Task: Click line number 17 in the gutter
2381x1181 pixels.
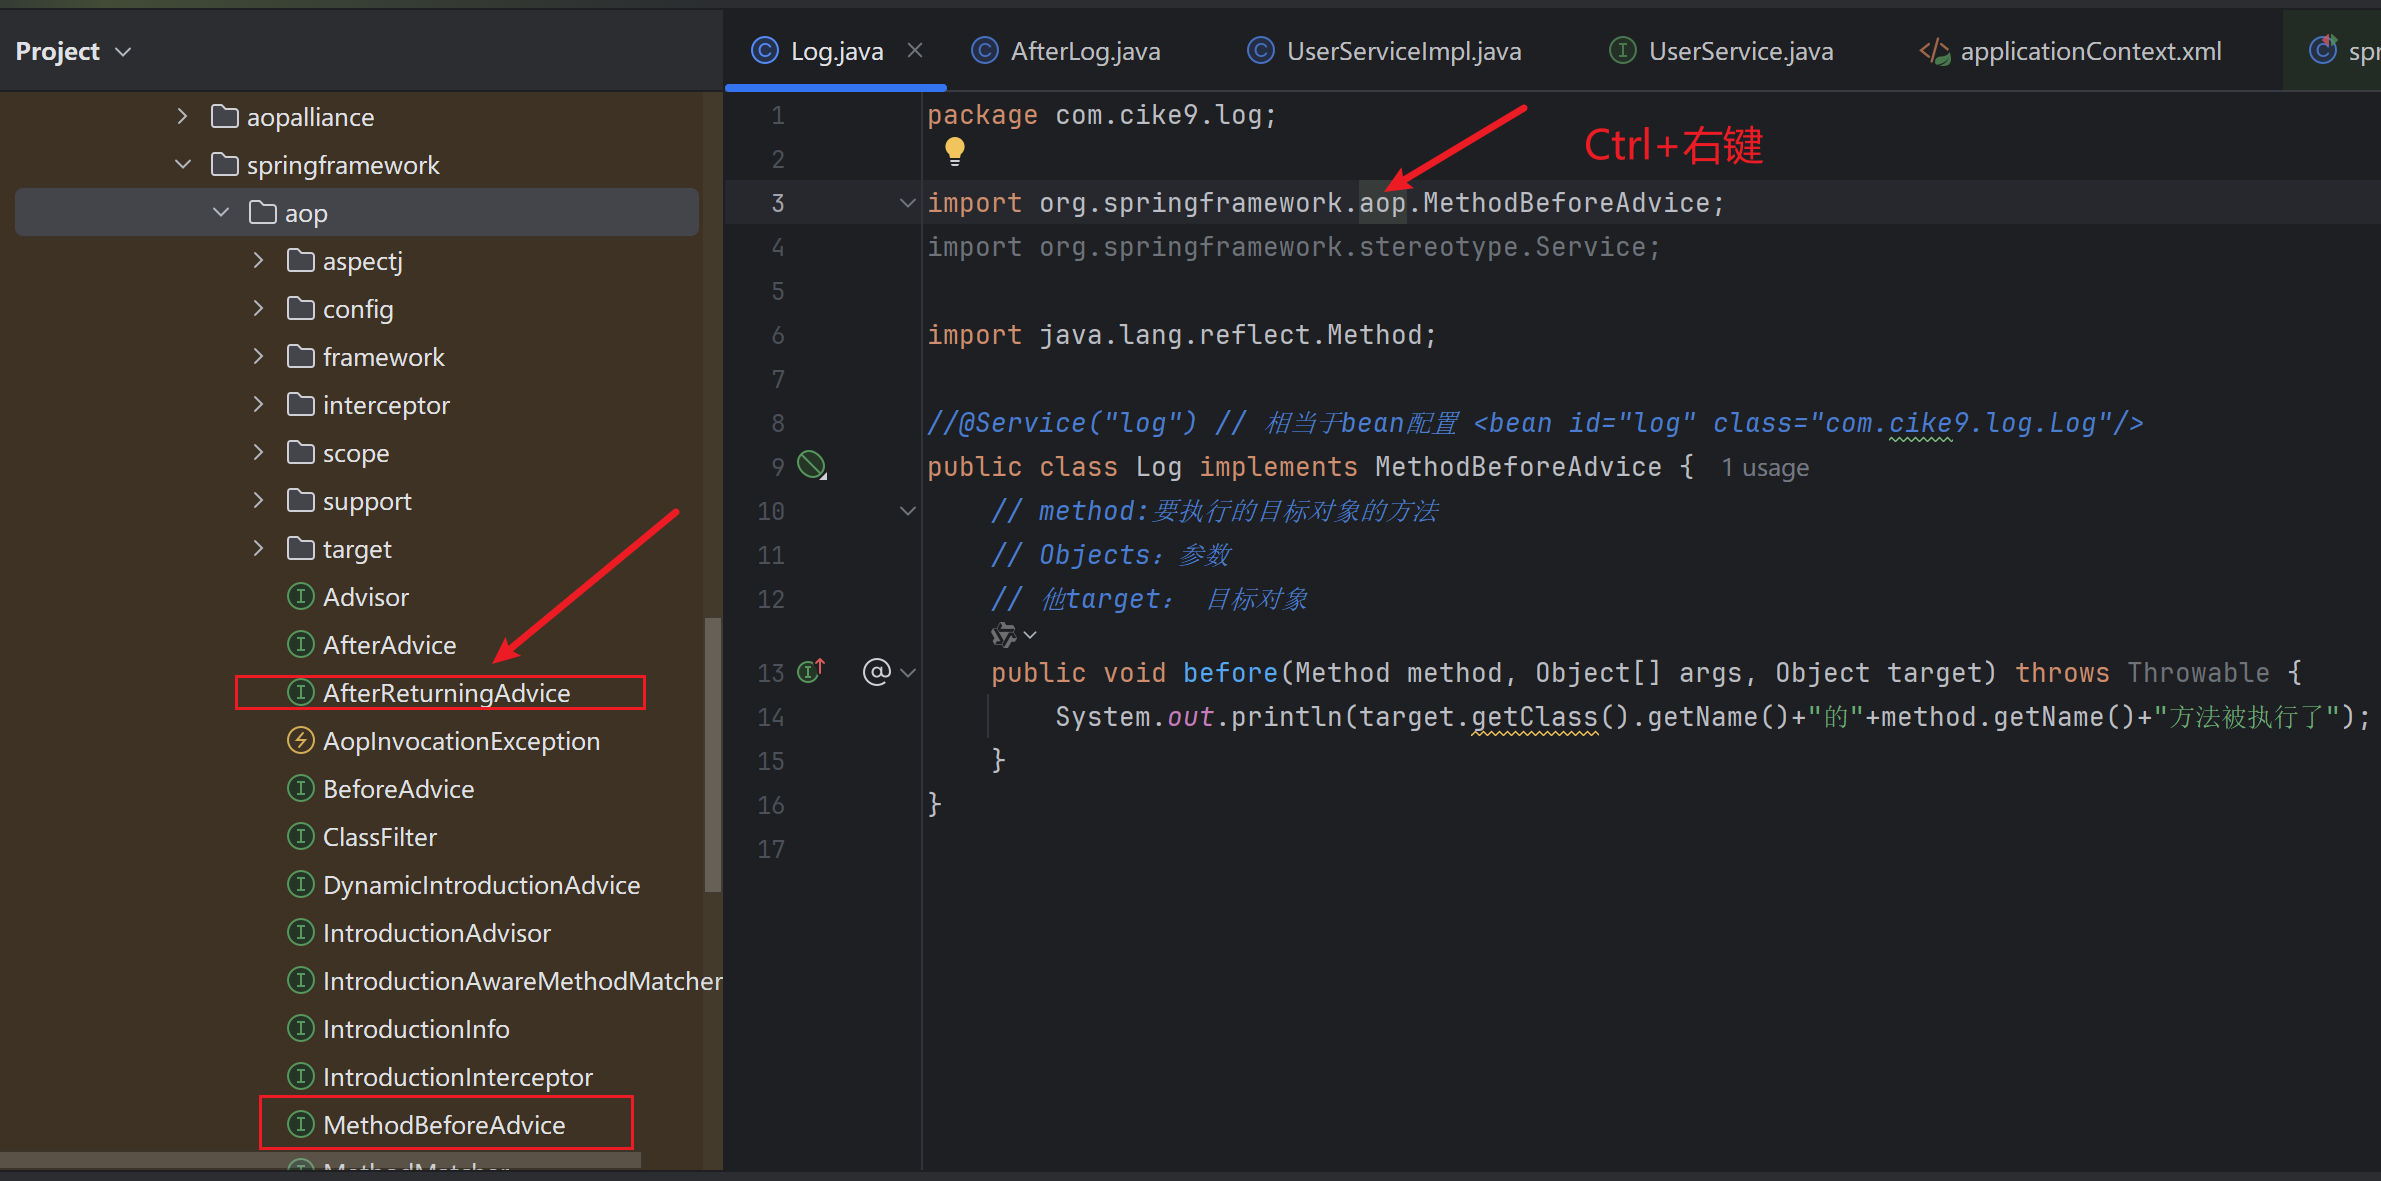Action: click(x=771, y=849)
